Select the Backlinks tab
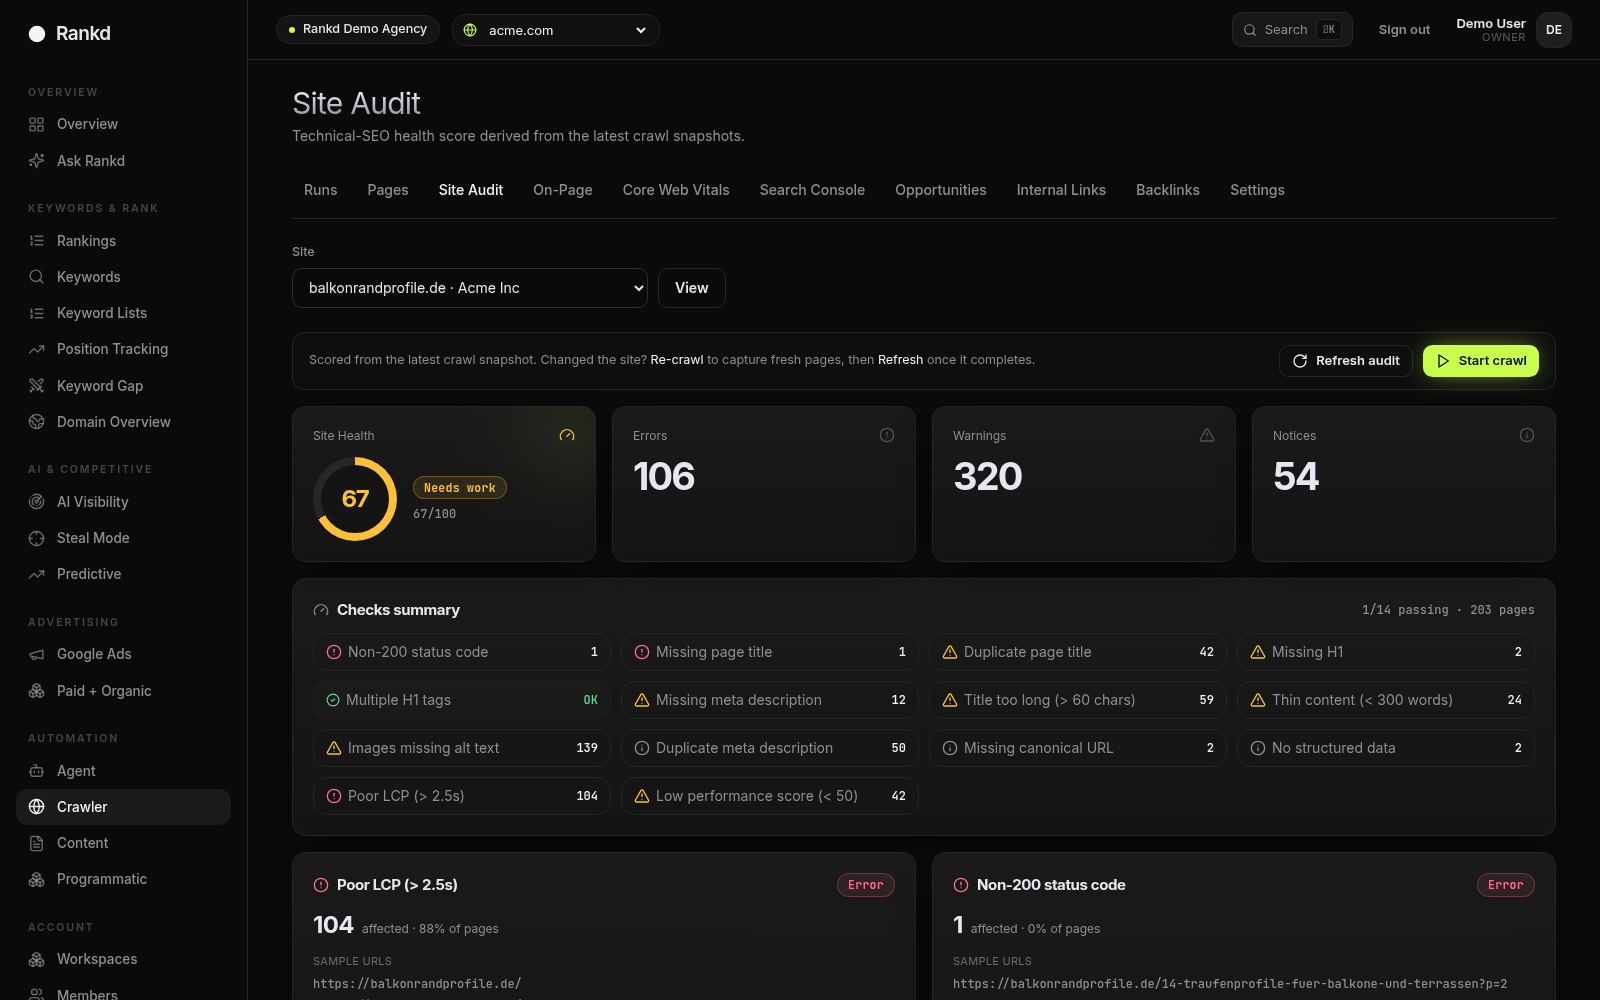This screenshot has width=1600, height=1000. pos(1168,190)
